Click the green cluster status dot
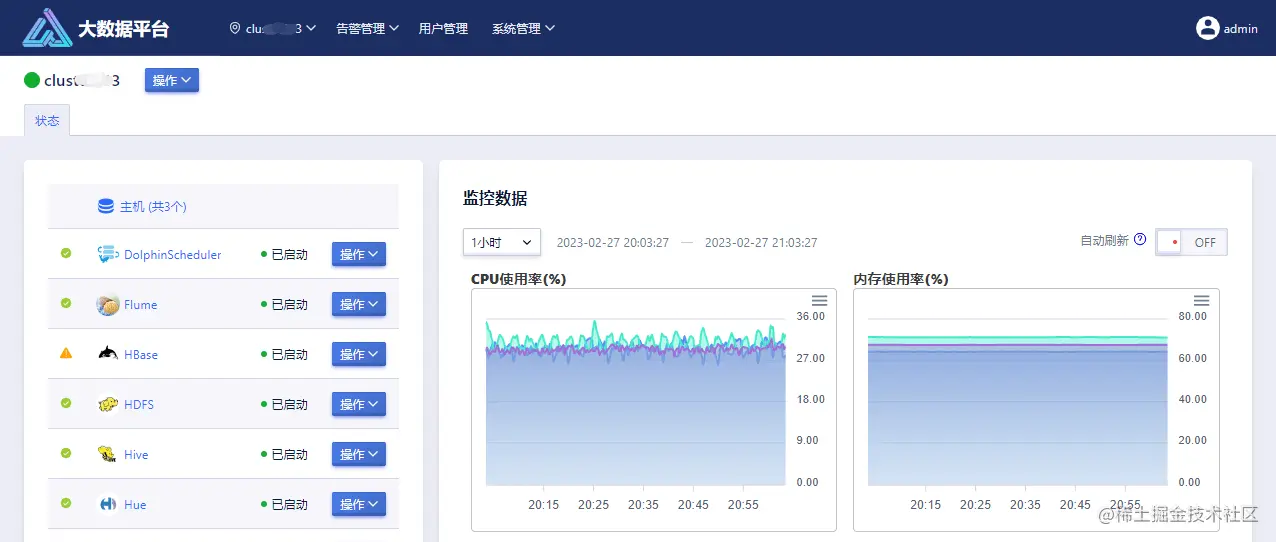The width and height of the screenshot is (1276, 542). coord(32,80)
